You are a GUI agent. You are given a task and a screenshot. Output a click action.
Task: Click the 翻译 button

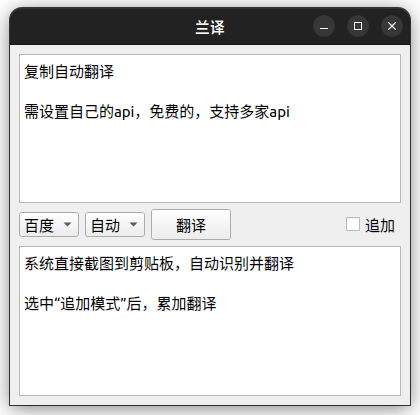191,225
